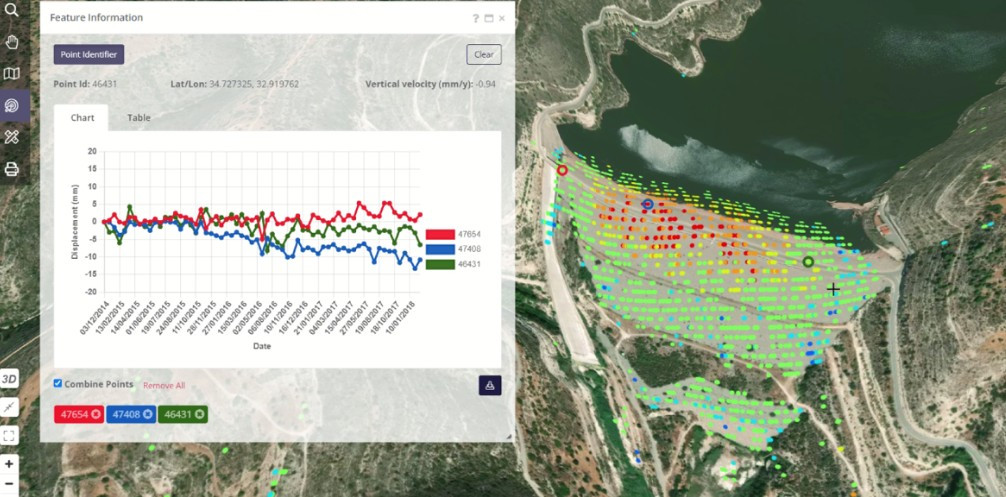Screen dimensions: 1006x497
Task: Zoom in using the plus button
Action: tap(10, 464)
